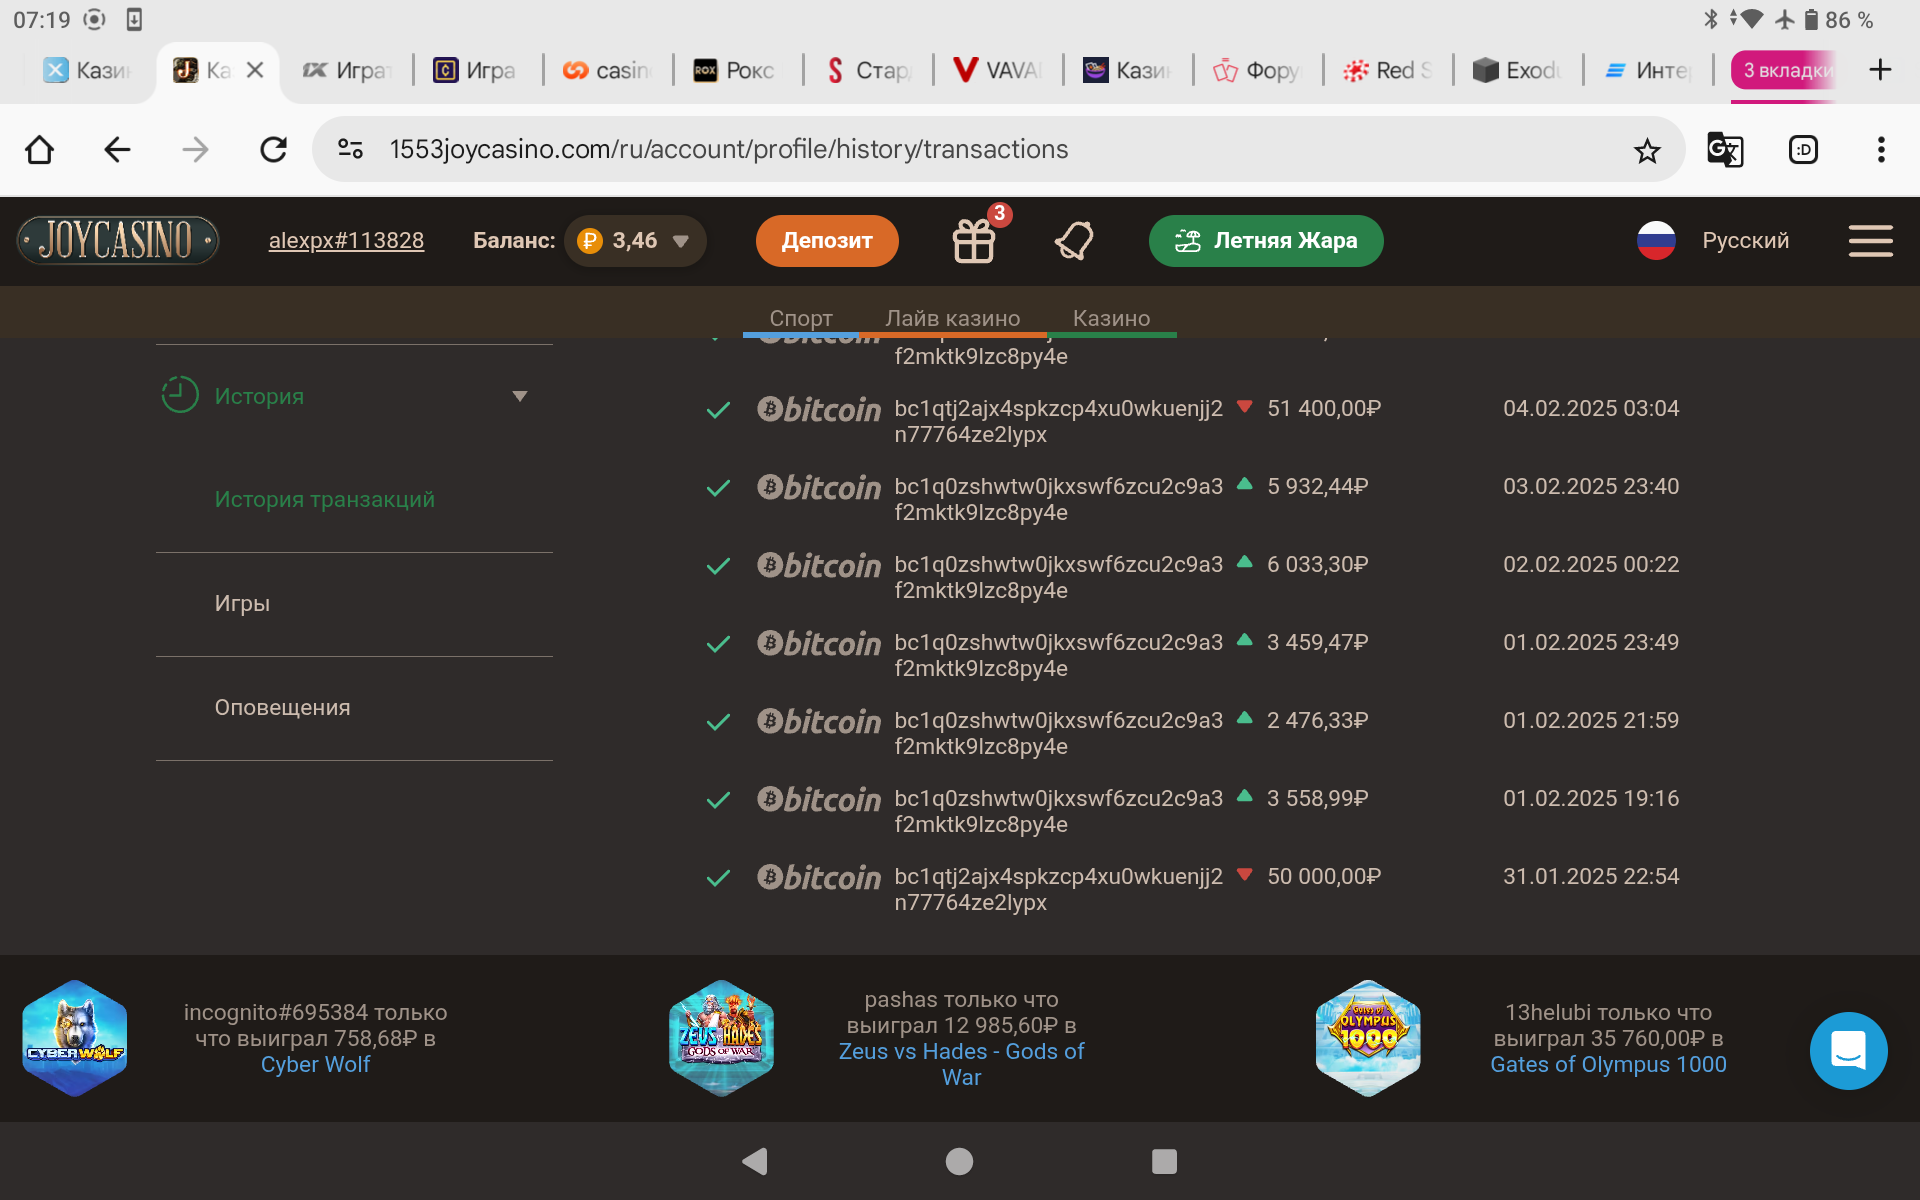This screenshot has height=1200, width=1920.
Task: Switch to the Лайв казино tab
Action: (952, 318)
